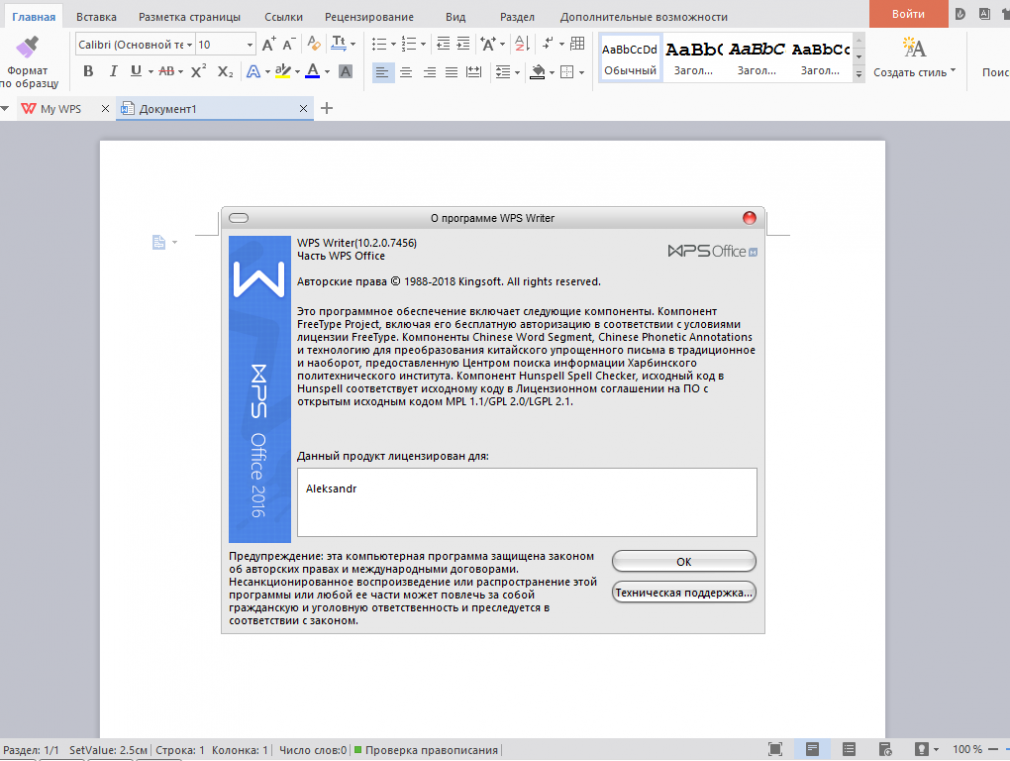The height and width of the screenshot is (761, 1010).
Task: Select the My WPS document tab
Action: pyautogui.click(x=61, y=109)
